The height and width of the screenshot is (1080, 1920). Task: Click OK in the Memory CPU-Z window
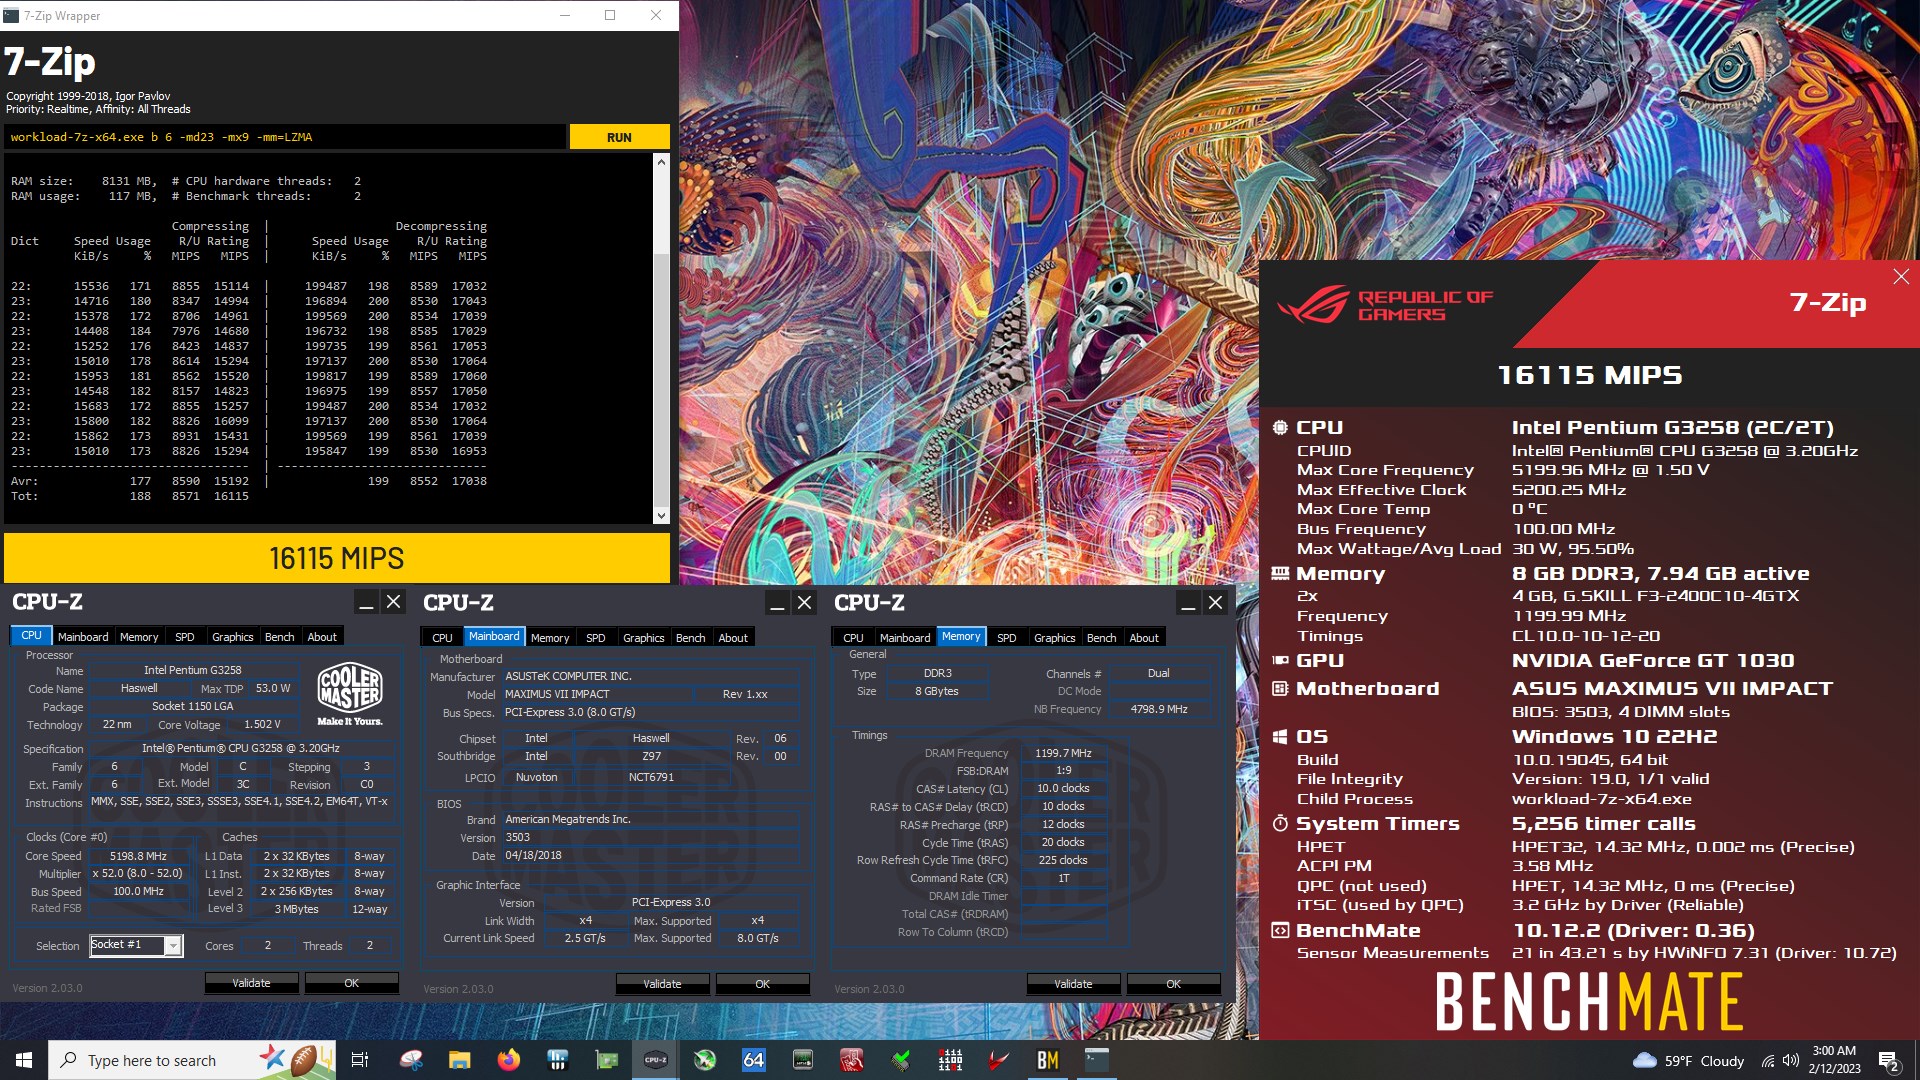(1174, 984)
